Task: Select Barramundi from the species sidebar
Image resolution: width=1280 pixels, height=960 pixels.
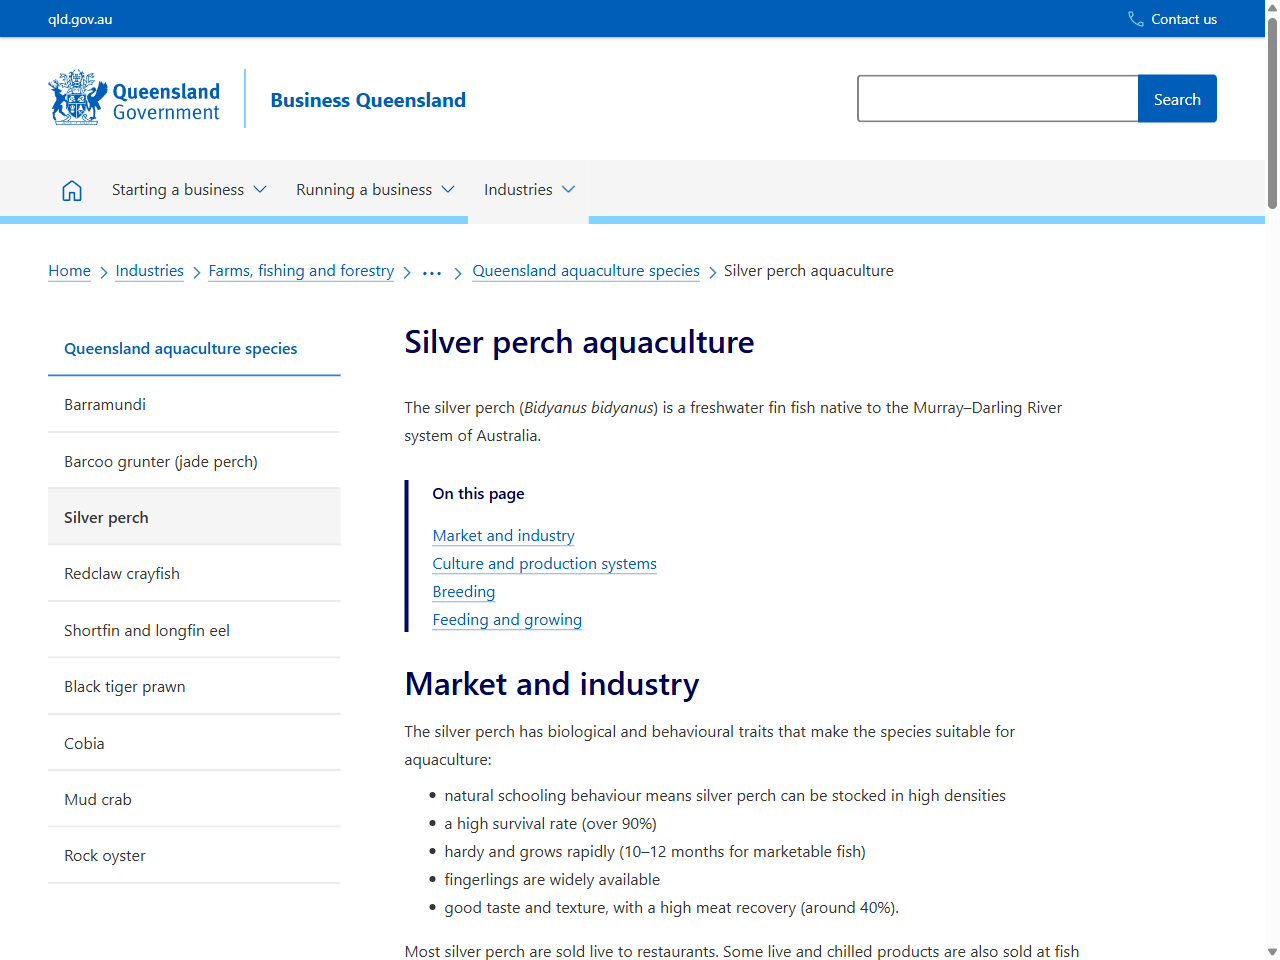Action: (x=105, y=404)
